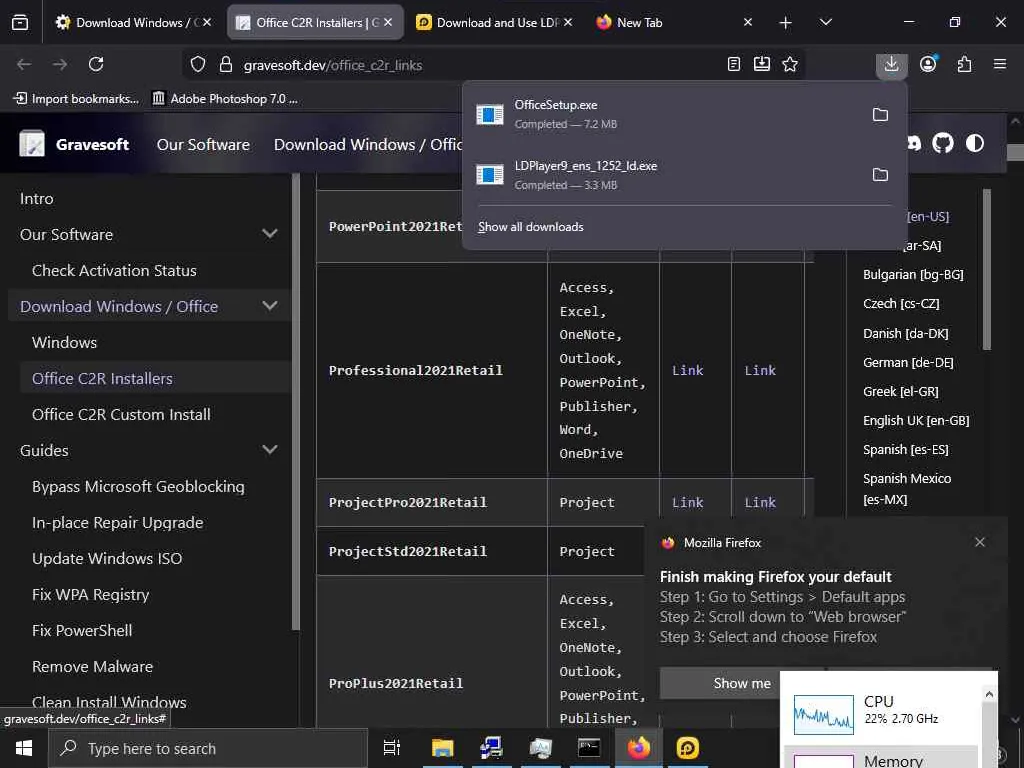The height and width of the screenshot is (768, 1024).
Task: Click second Link for ProjectPro2021Retail
Action: [760, 502]
